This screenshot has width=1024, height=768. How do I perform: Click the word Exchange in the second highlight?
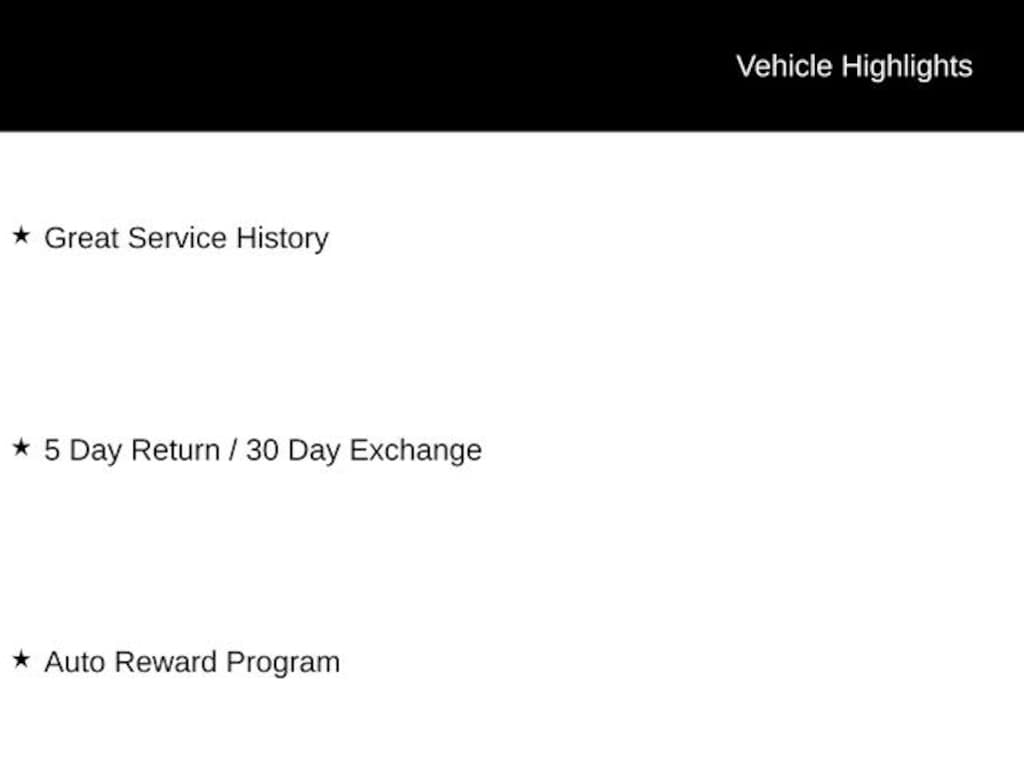[415, 451]
